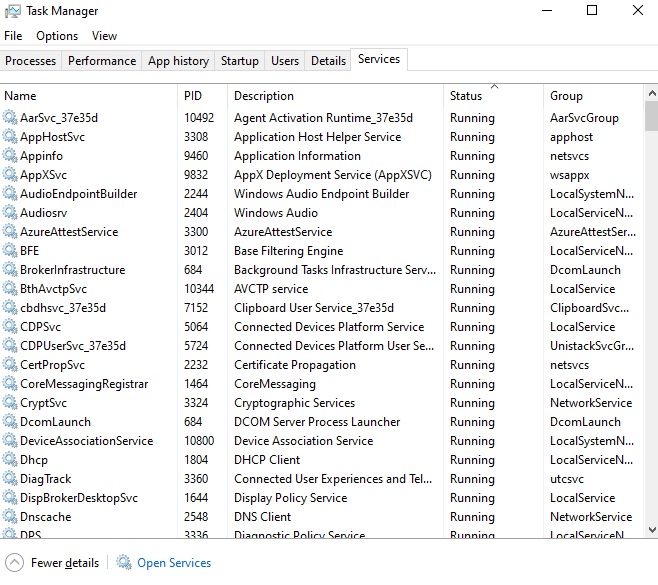Click the utcsvc group cell
658x585 pixels.
(567, 479)
